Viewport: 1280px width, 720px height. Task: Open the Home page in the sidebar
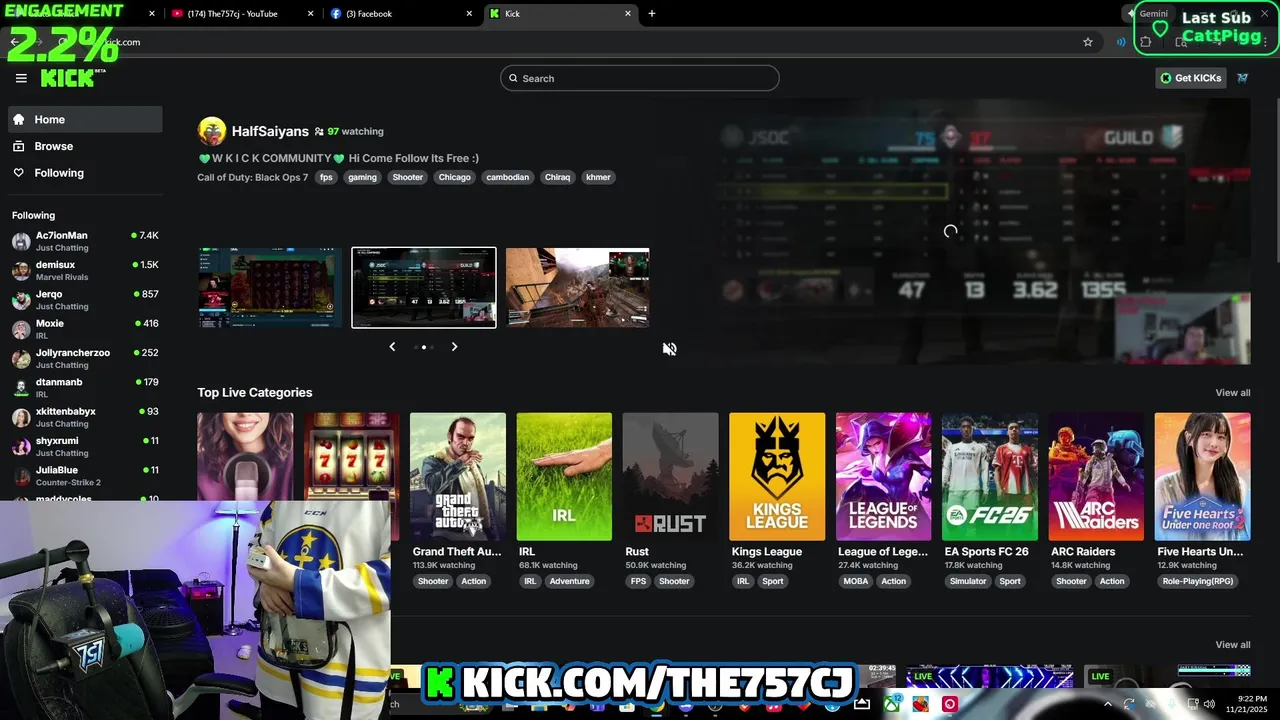[x=85, y=119]
